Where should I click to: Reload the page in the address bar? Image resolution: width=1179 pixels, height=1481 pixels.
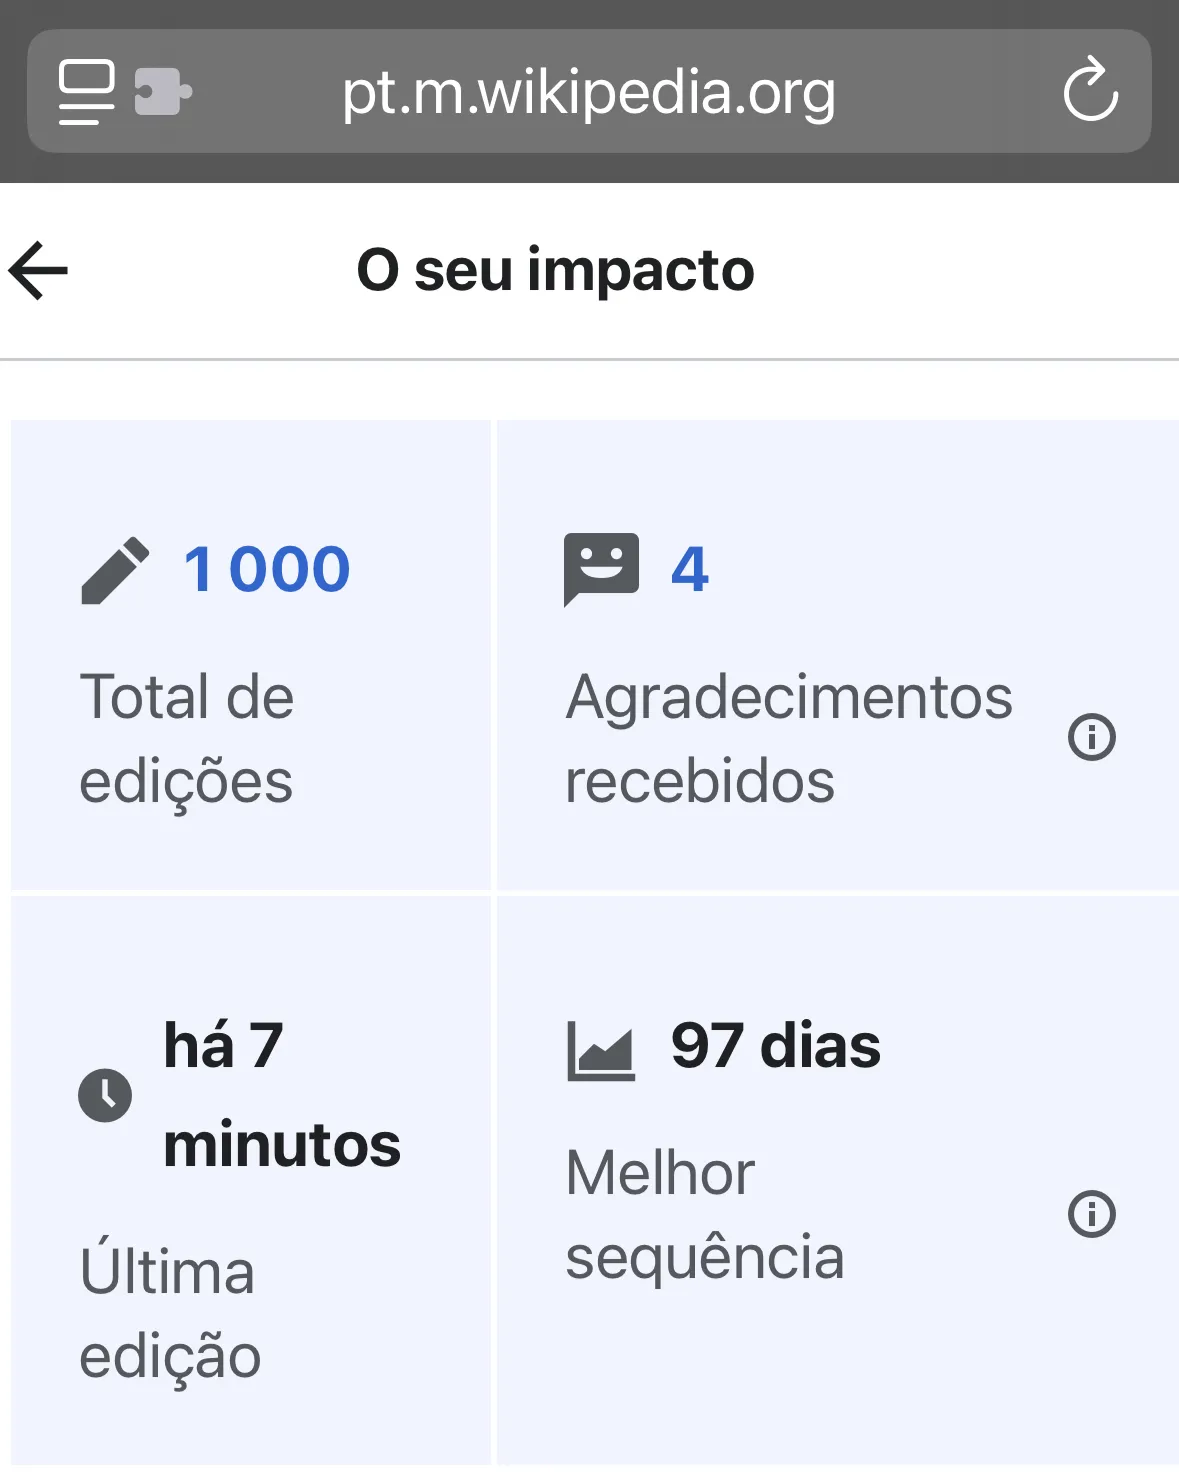[1090, 90]
